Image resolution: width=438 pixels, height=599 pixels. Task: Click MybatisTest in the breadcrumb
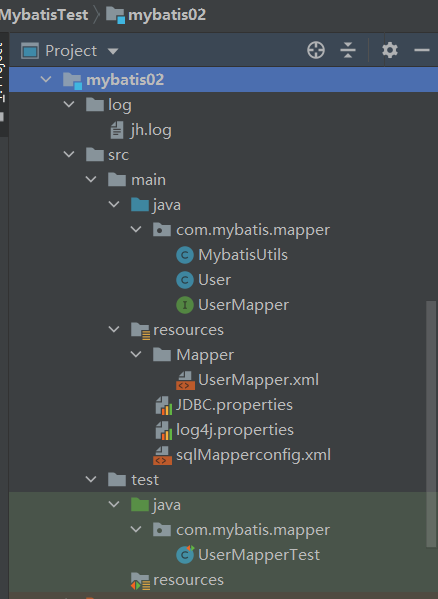44,15
